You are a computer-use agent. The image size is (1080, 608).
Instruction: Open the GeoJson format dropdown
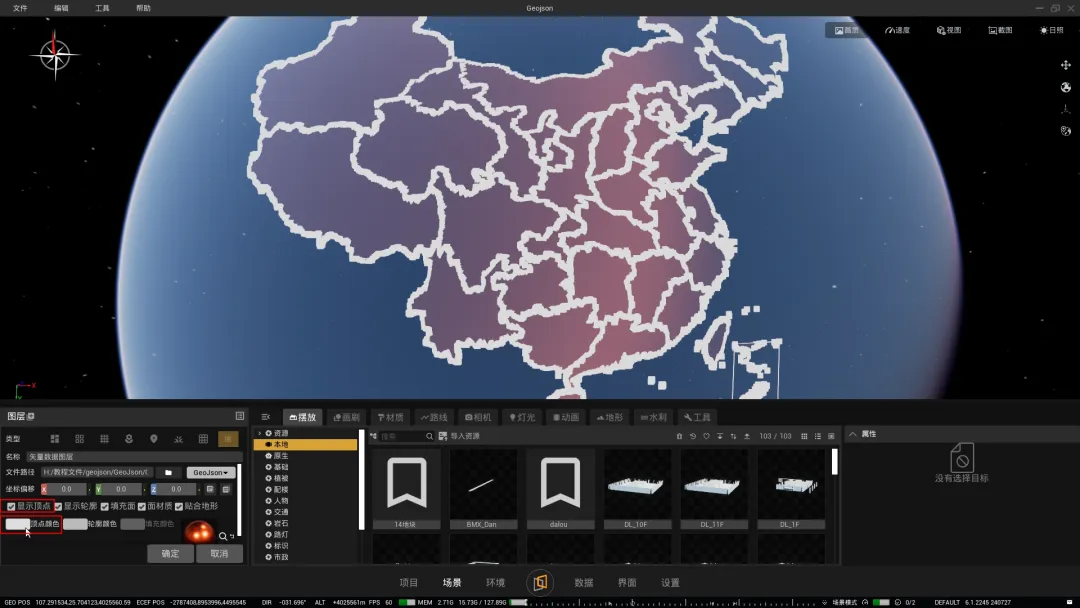[x=210, y=472]
